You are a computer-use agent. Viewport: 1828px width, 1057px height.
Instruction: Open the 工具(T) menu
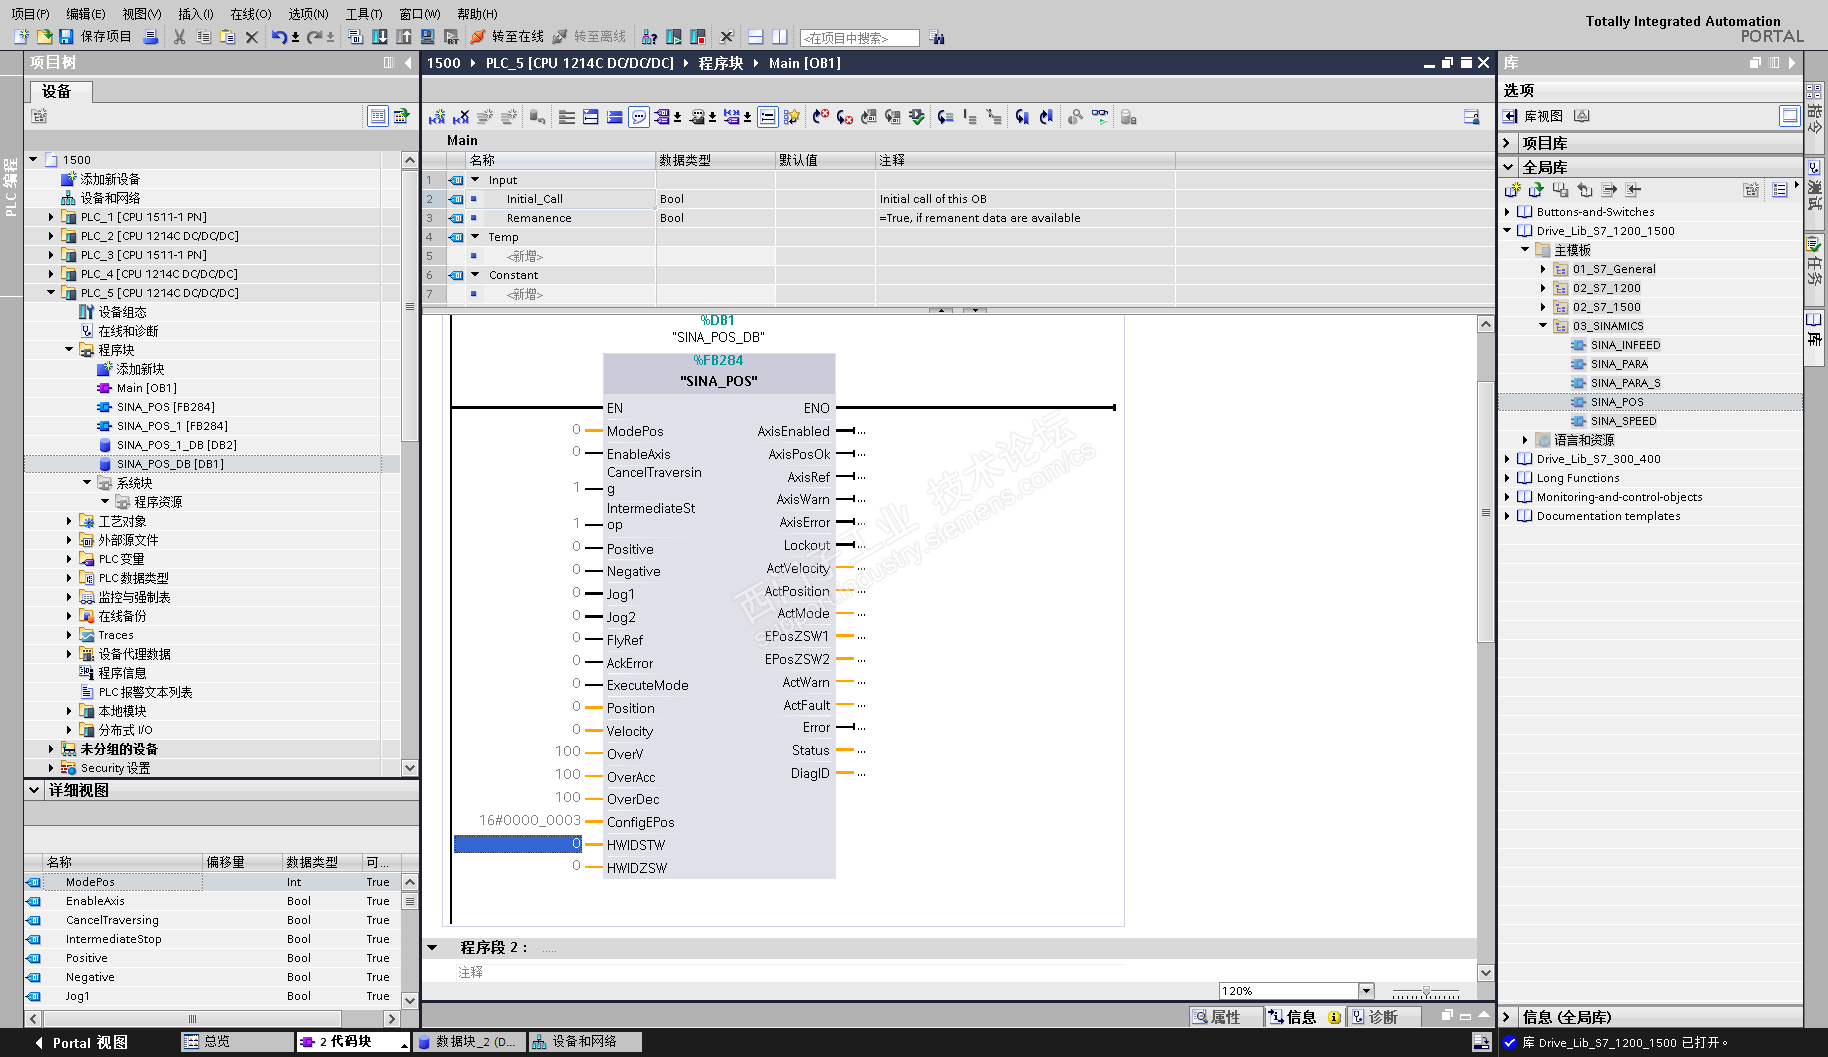[x=364, y=14]
